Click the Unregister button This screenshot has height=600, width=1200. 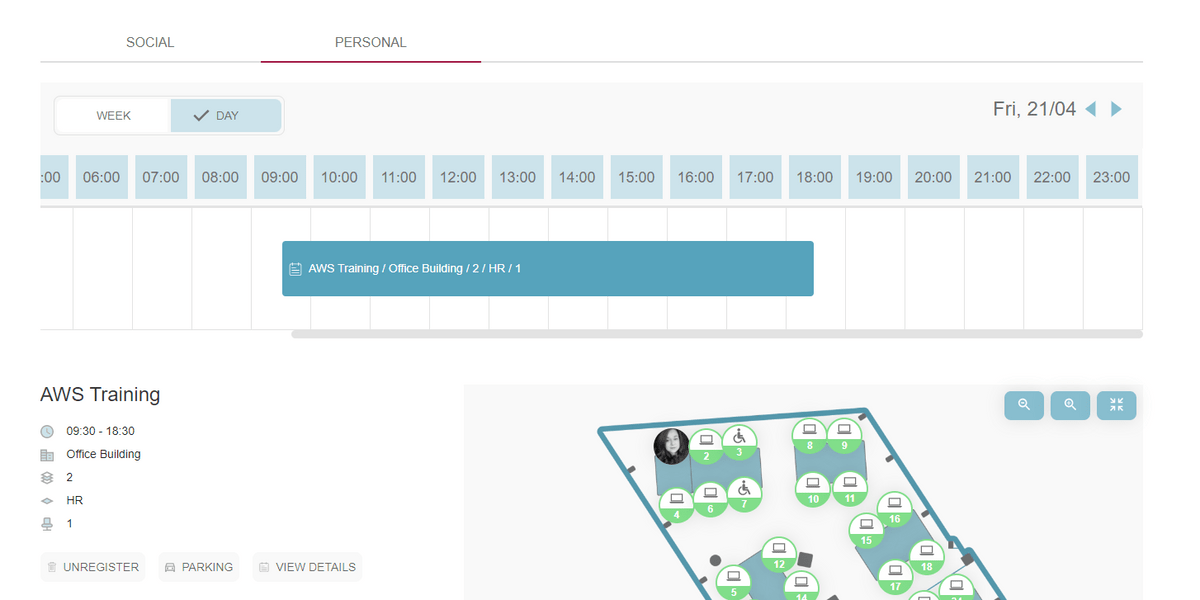coord(92,567)
